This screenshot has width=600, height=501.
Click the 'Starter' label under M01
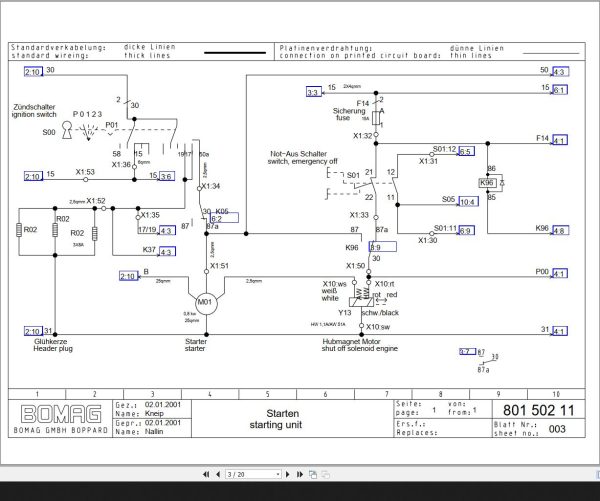click(x=196, y=341)
